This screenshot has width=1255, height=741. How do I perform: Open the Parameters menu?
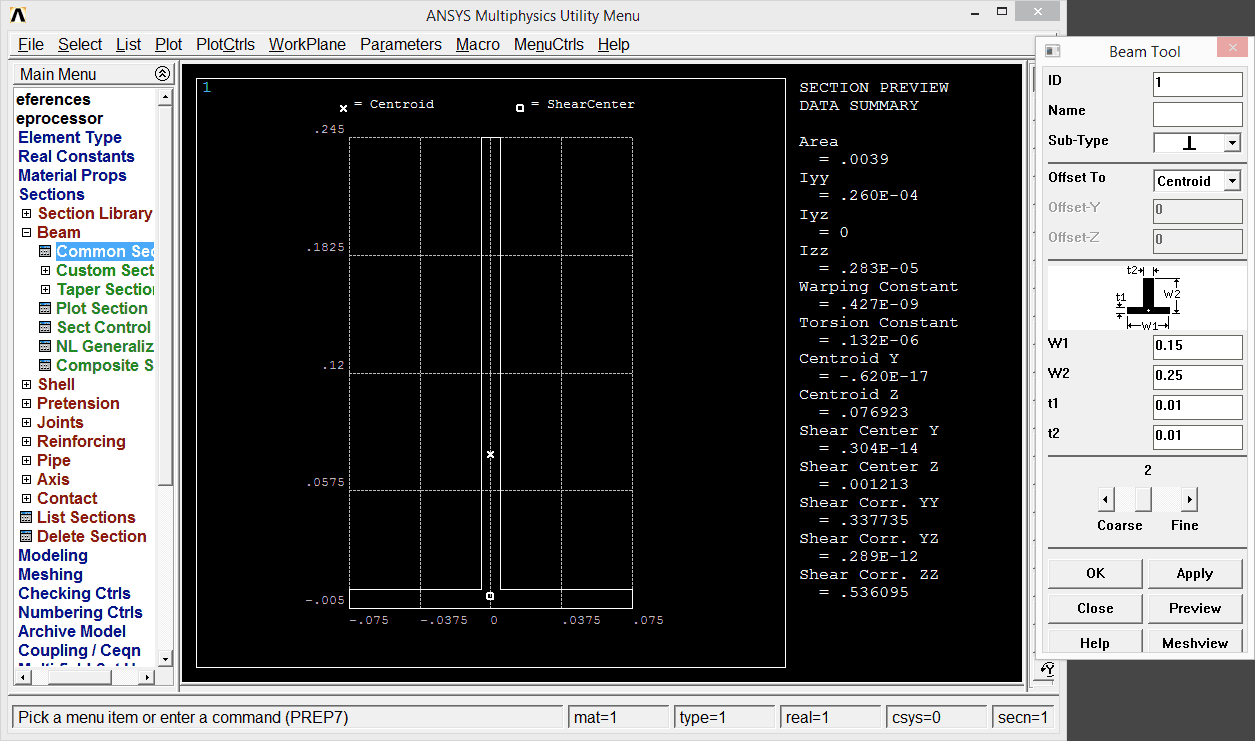tap(401, 44)
